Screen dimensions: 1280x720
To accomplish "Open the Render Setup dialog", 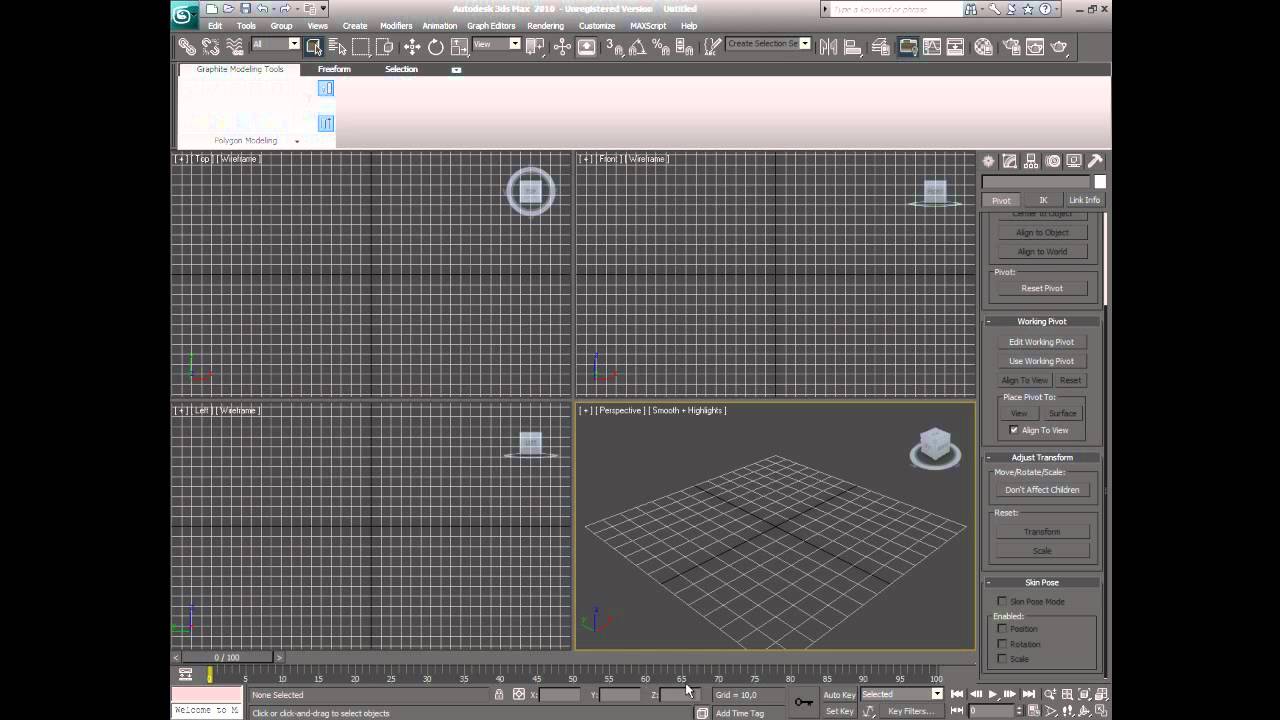I will coord(1011,46).
